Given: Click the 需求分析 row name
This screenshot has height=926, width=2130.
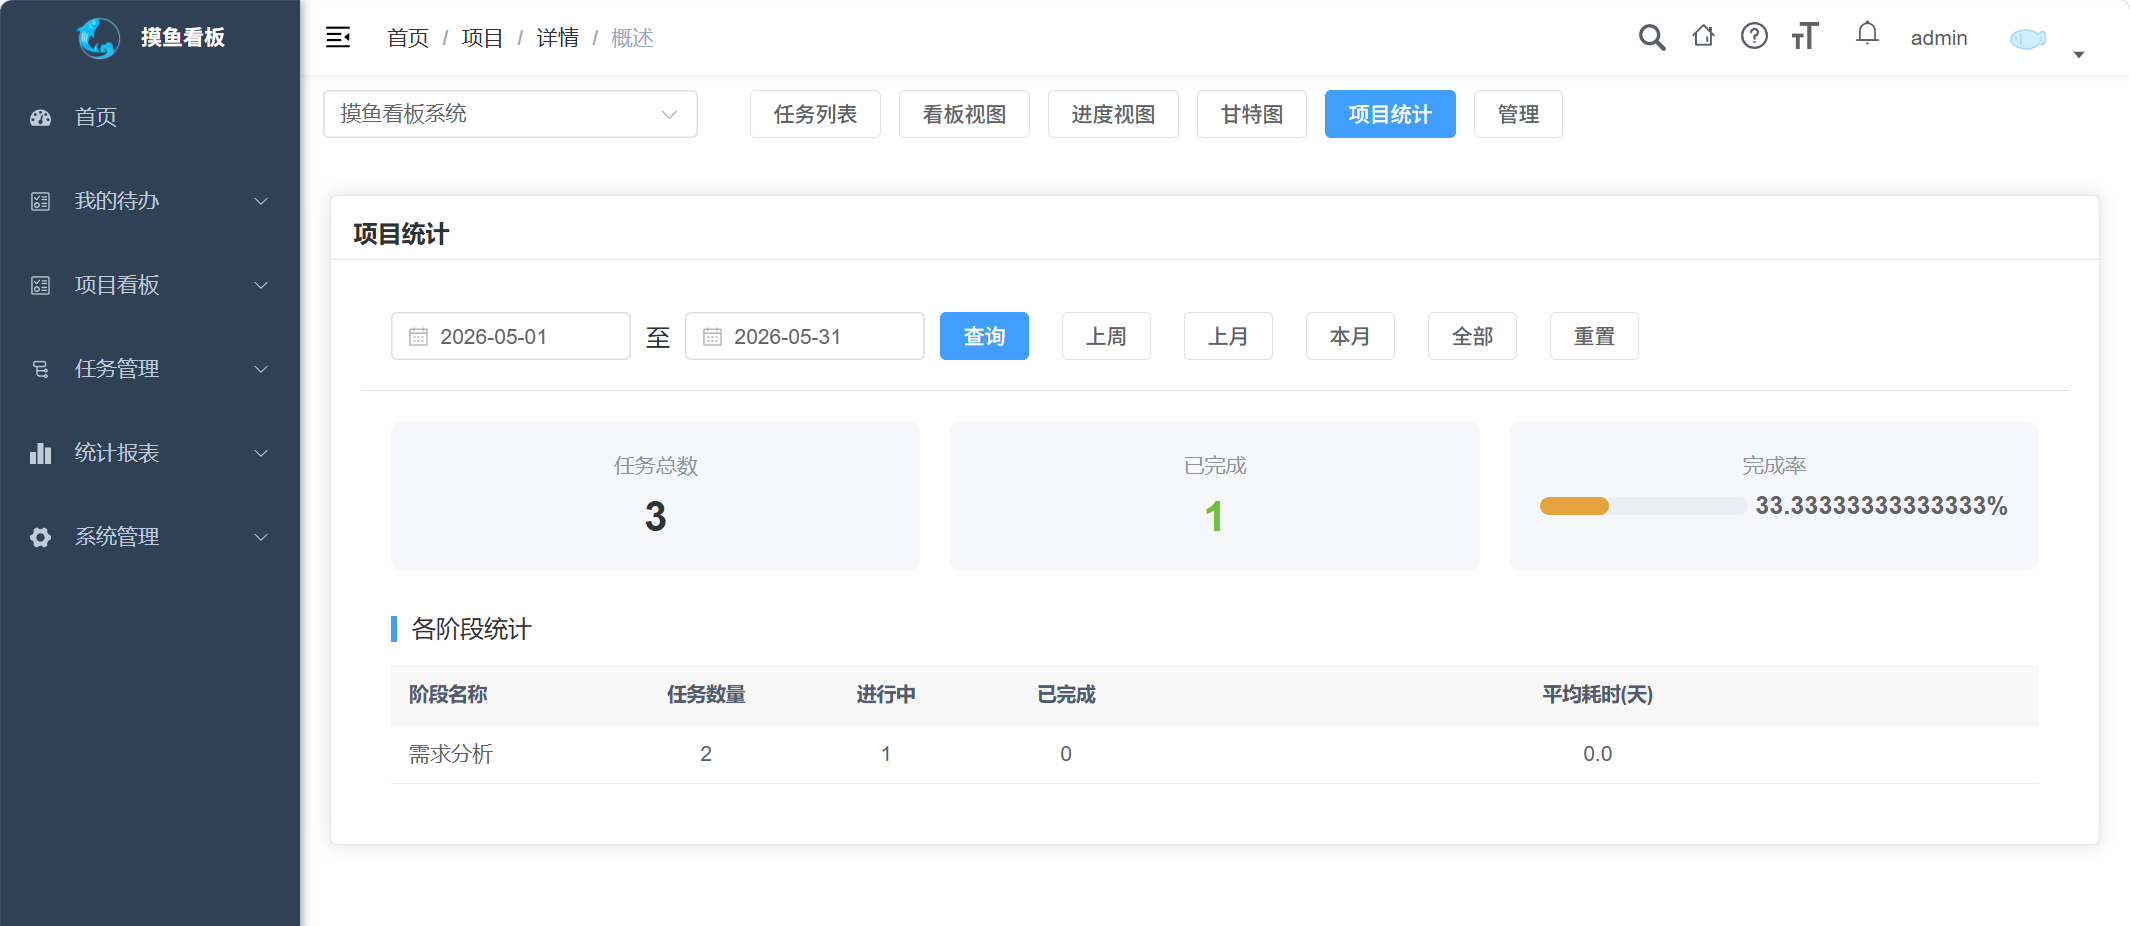Looking at the screenshot, I should click(x=450, y=754).
